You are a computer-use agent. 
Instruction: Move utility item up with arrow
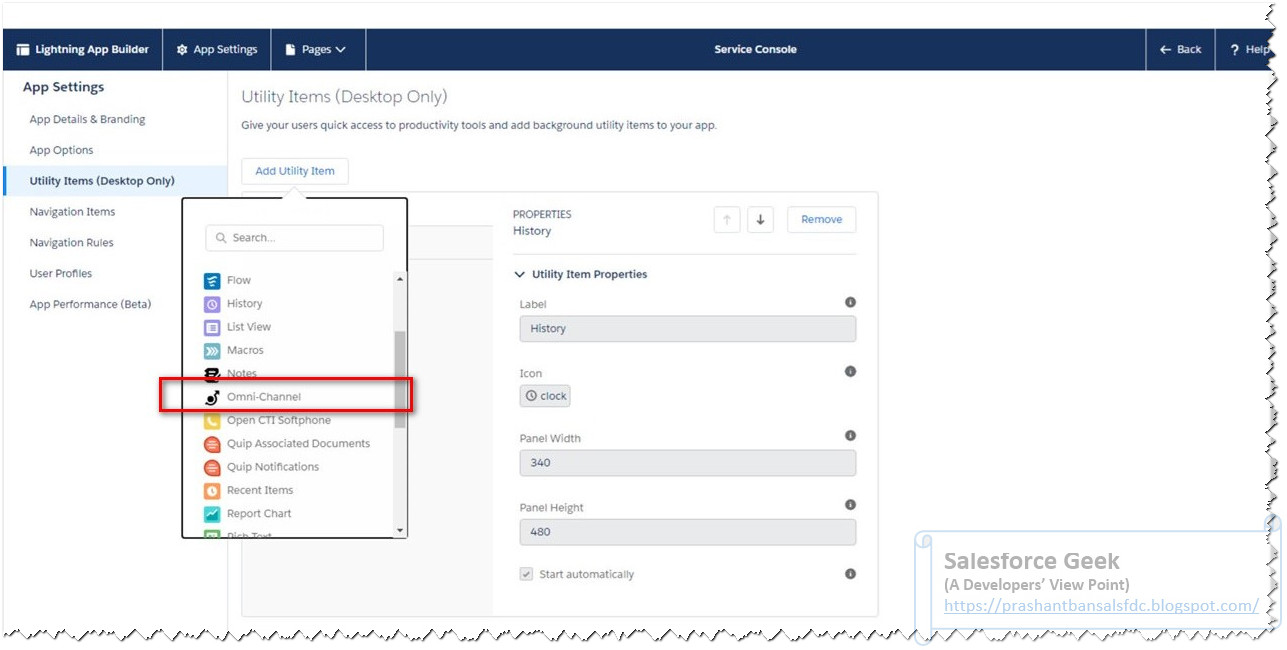click(727, 220)
